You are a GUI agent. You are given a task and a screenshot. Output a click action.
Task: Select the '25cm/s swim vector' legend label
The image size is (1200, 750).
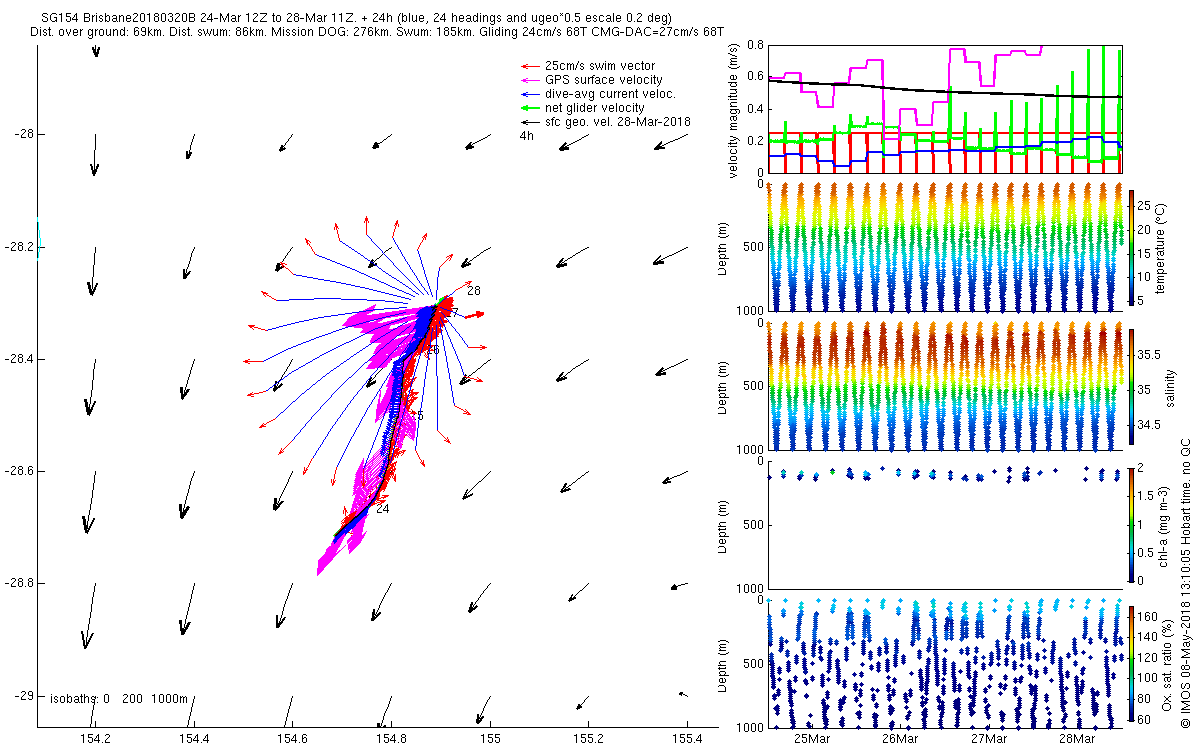pyautogui.click(x=601, y=66)
